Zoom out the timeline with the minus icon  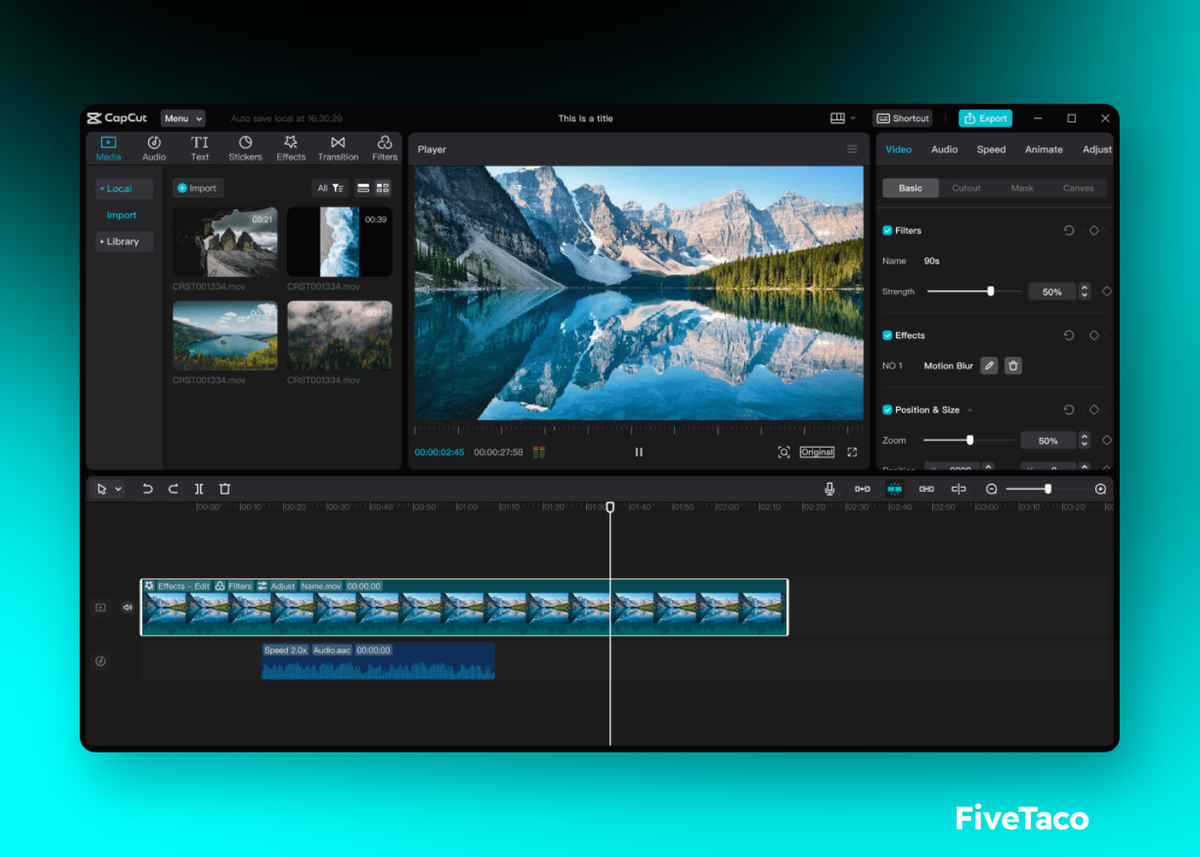(992, 489)
